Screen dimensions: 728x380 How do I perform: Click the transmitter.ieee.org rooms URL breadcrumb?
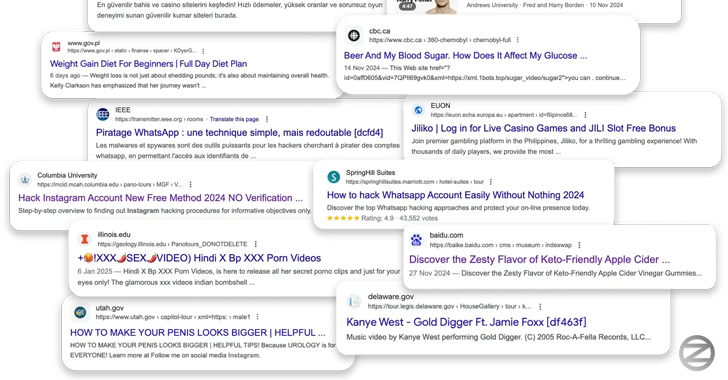[x=159, y=119]
